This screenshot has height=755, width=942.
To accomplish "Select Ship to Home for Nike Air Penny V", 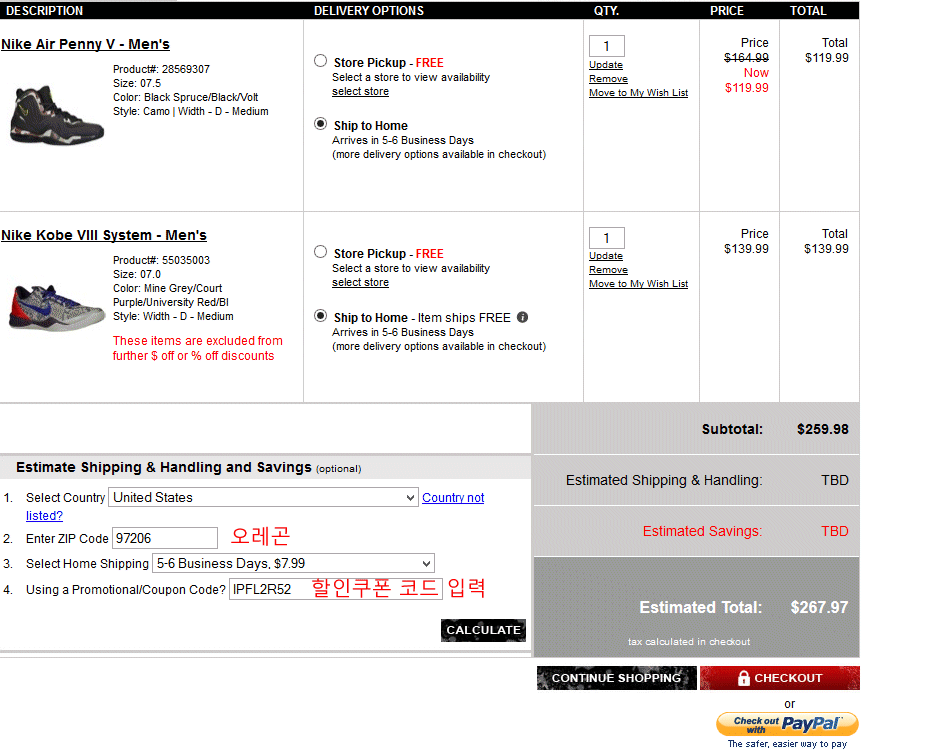I will click(x=320, y=124).
